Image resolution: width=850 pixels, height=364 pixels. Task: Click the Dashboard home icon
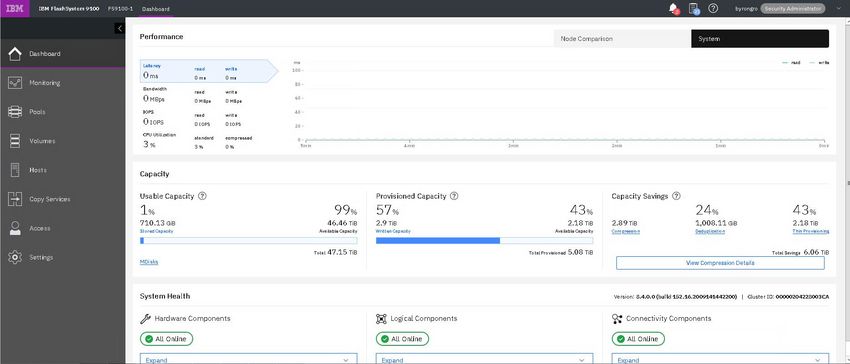(x=15, y=54)
